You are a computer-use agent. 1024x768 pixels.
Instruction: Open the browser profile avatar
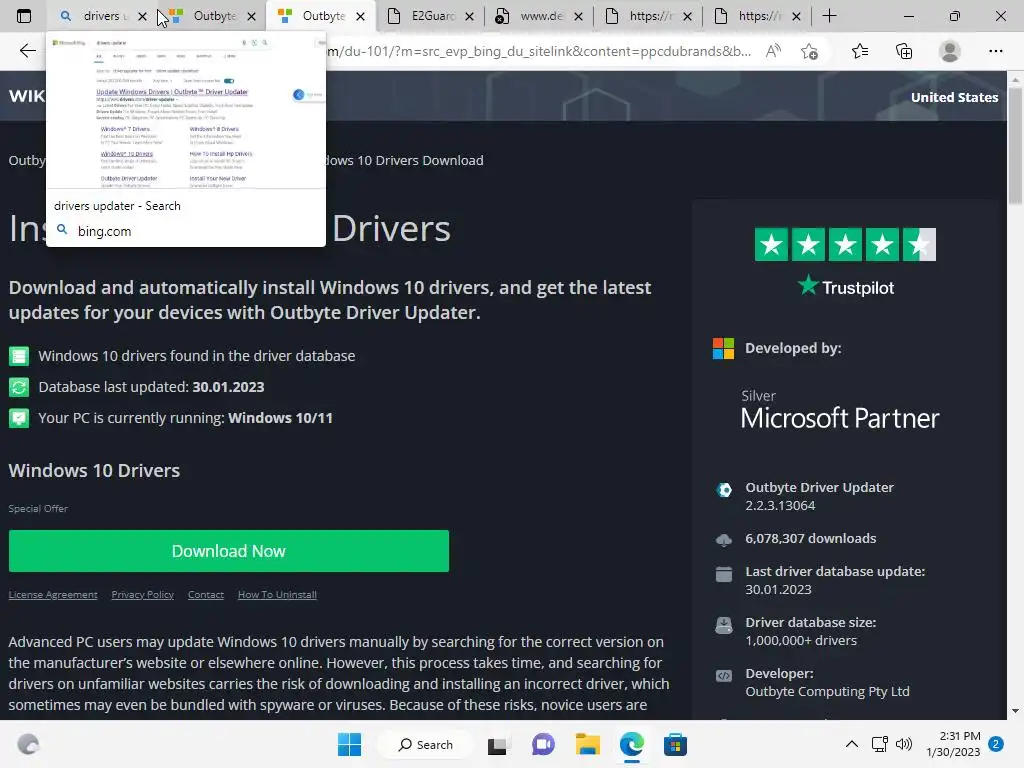click(950, 51)
